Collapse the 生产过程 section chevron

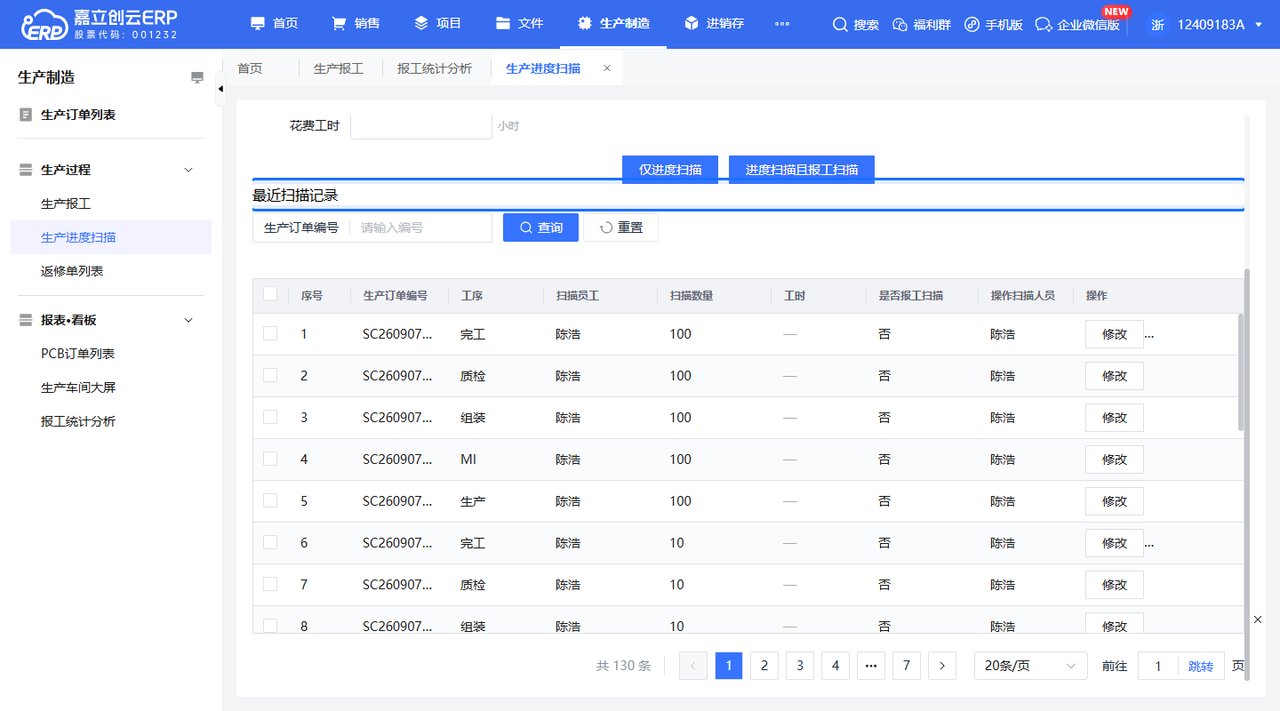coord(188,170)
